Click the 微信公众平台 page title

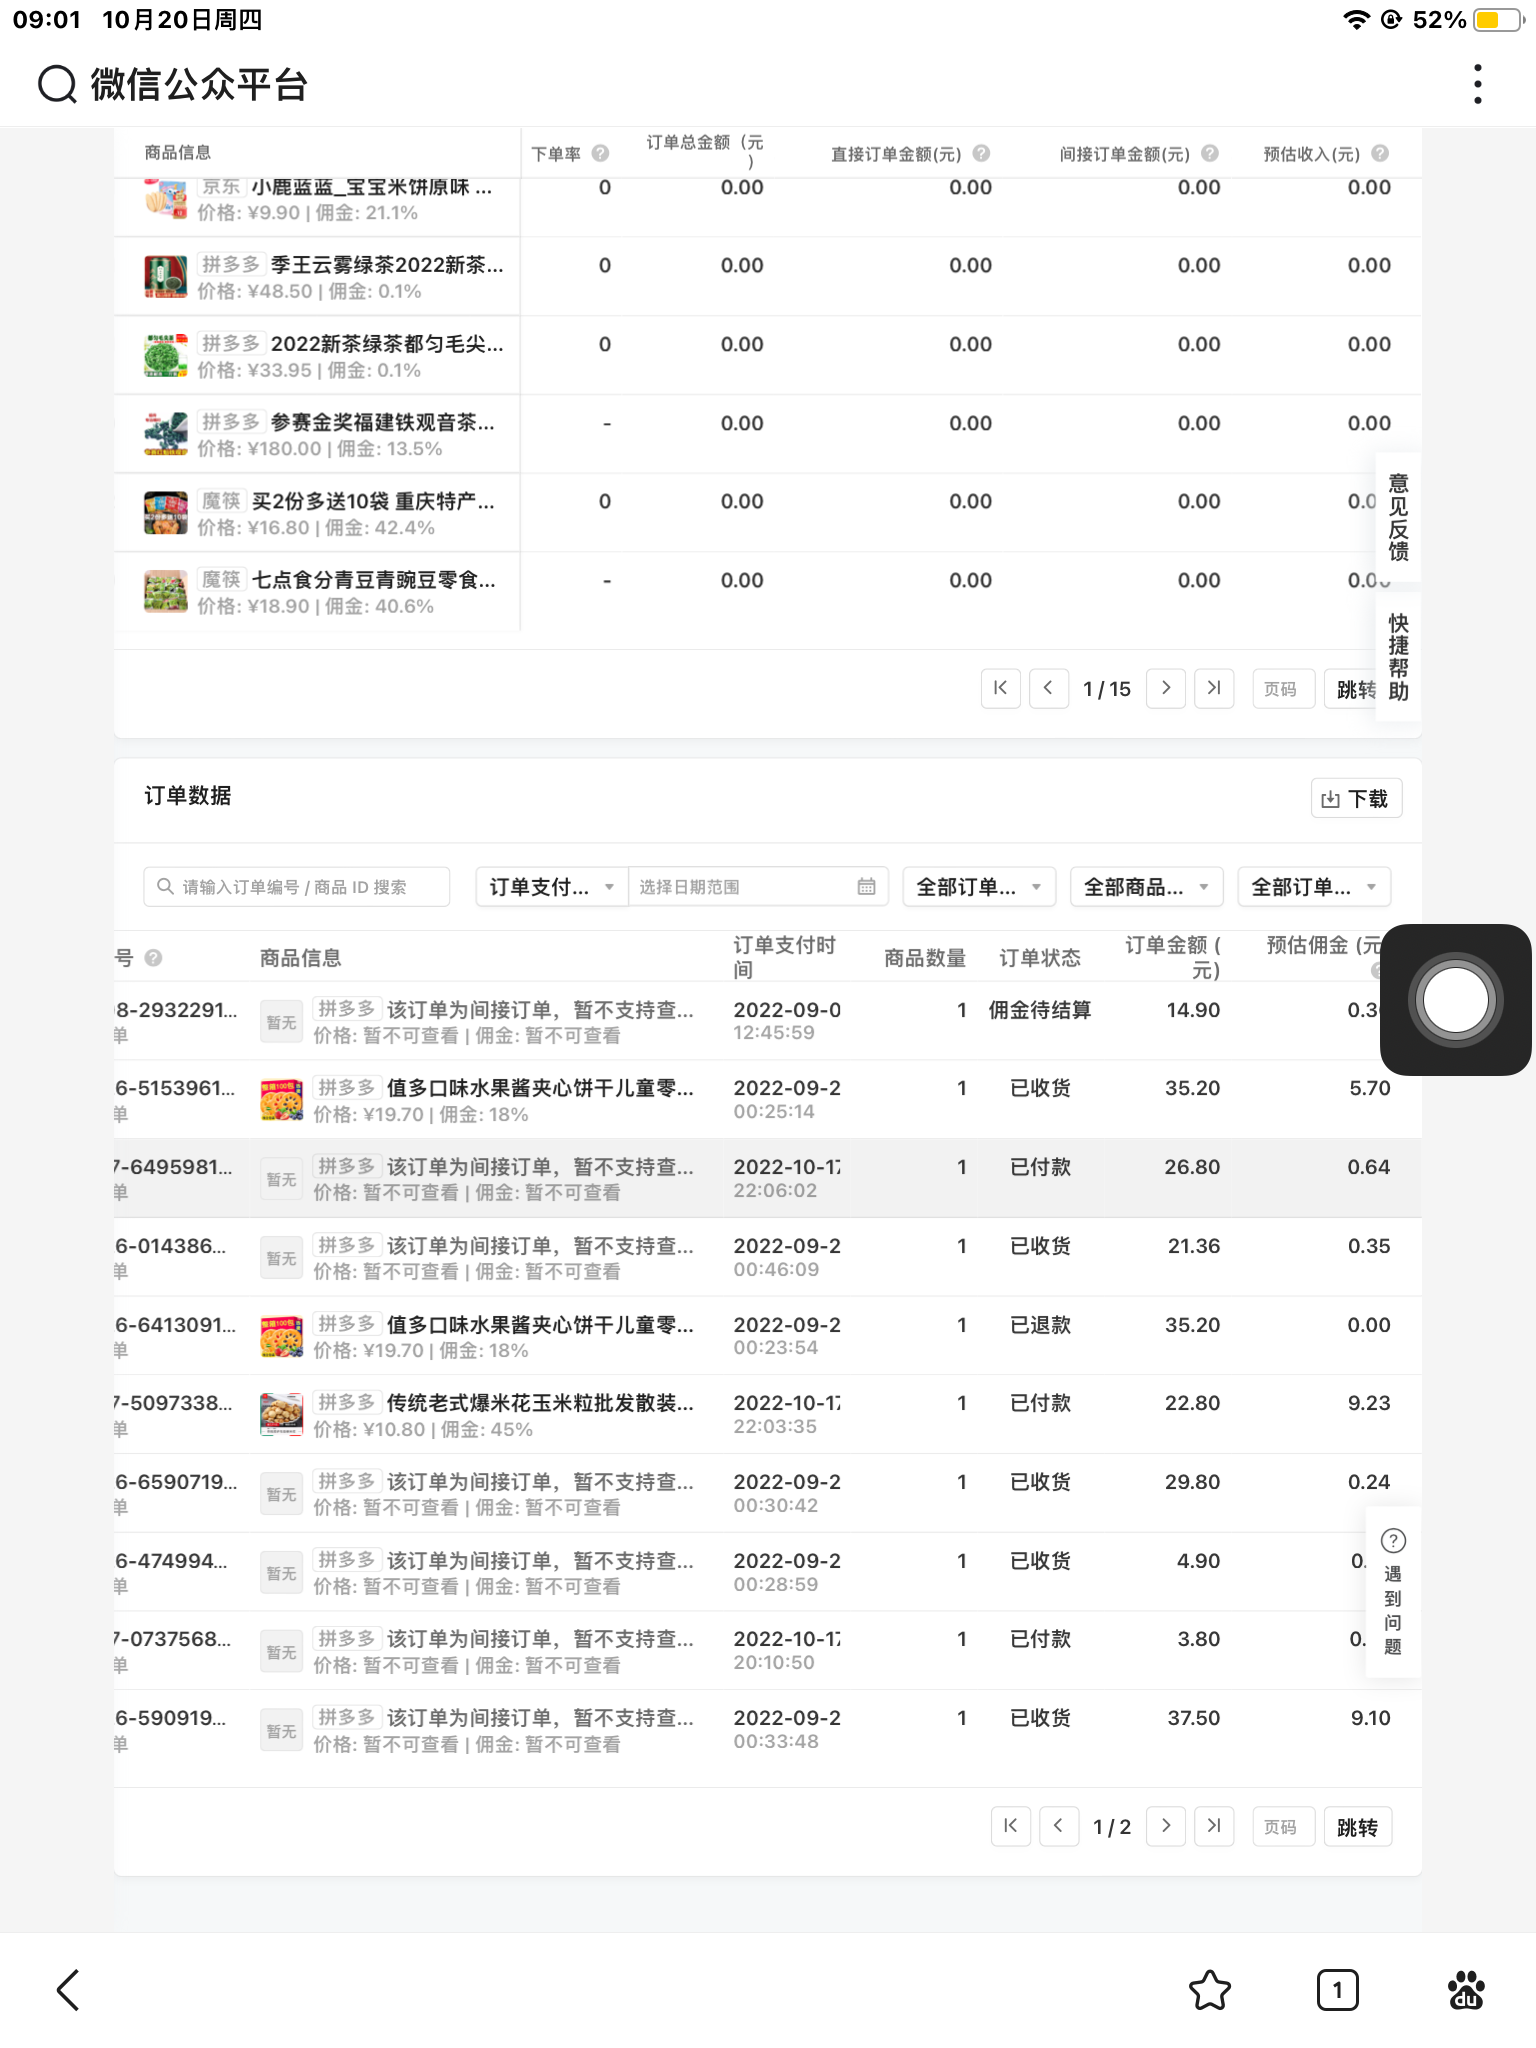click(x=199, y=85)
